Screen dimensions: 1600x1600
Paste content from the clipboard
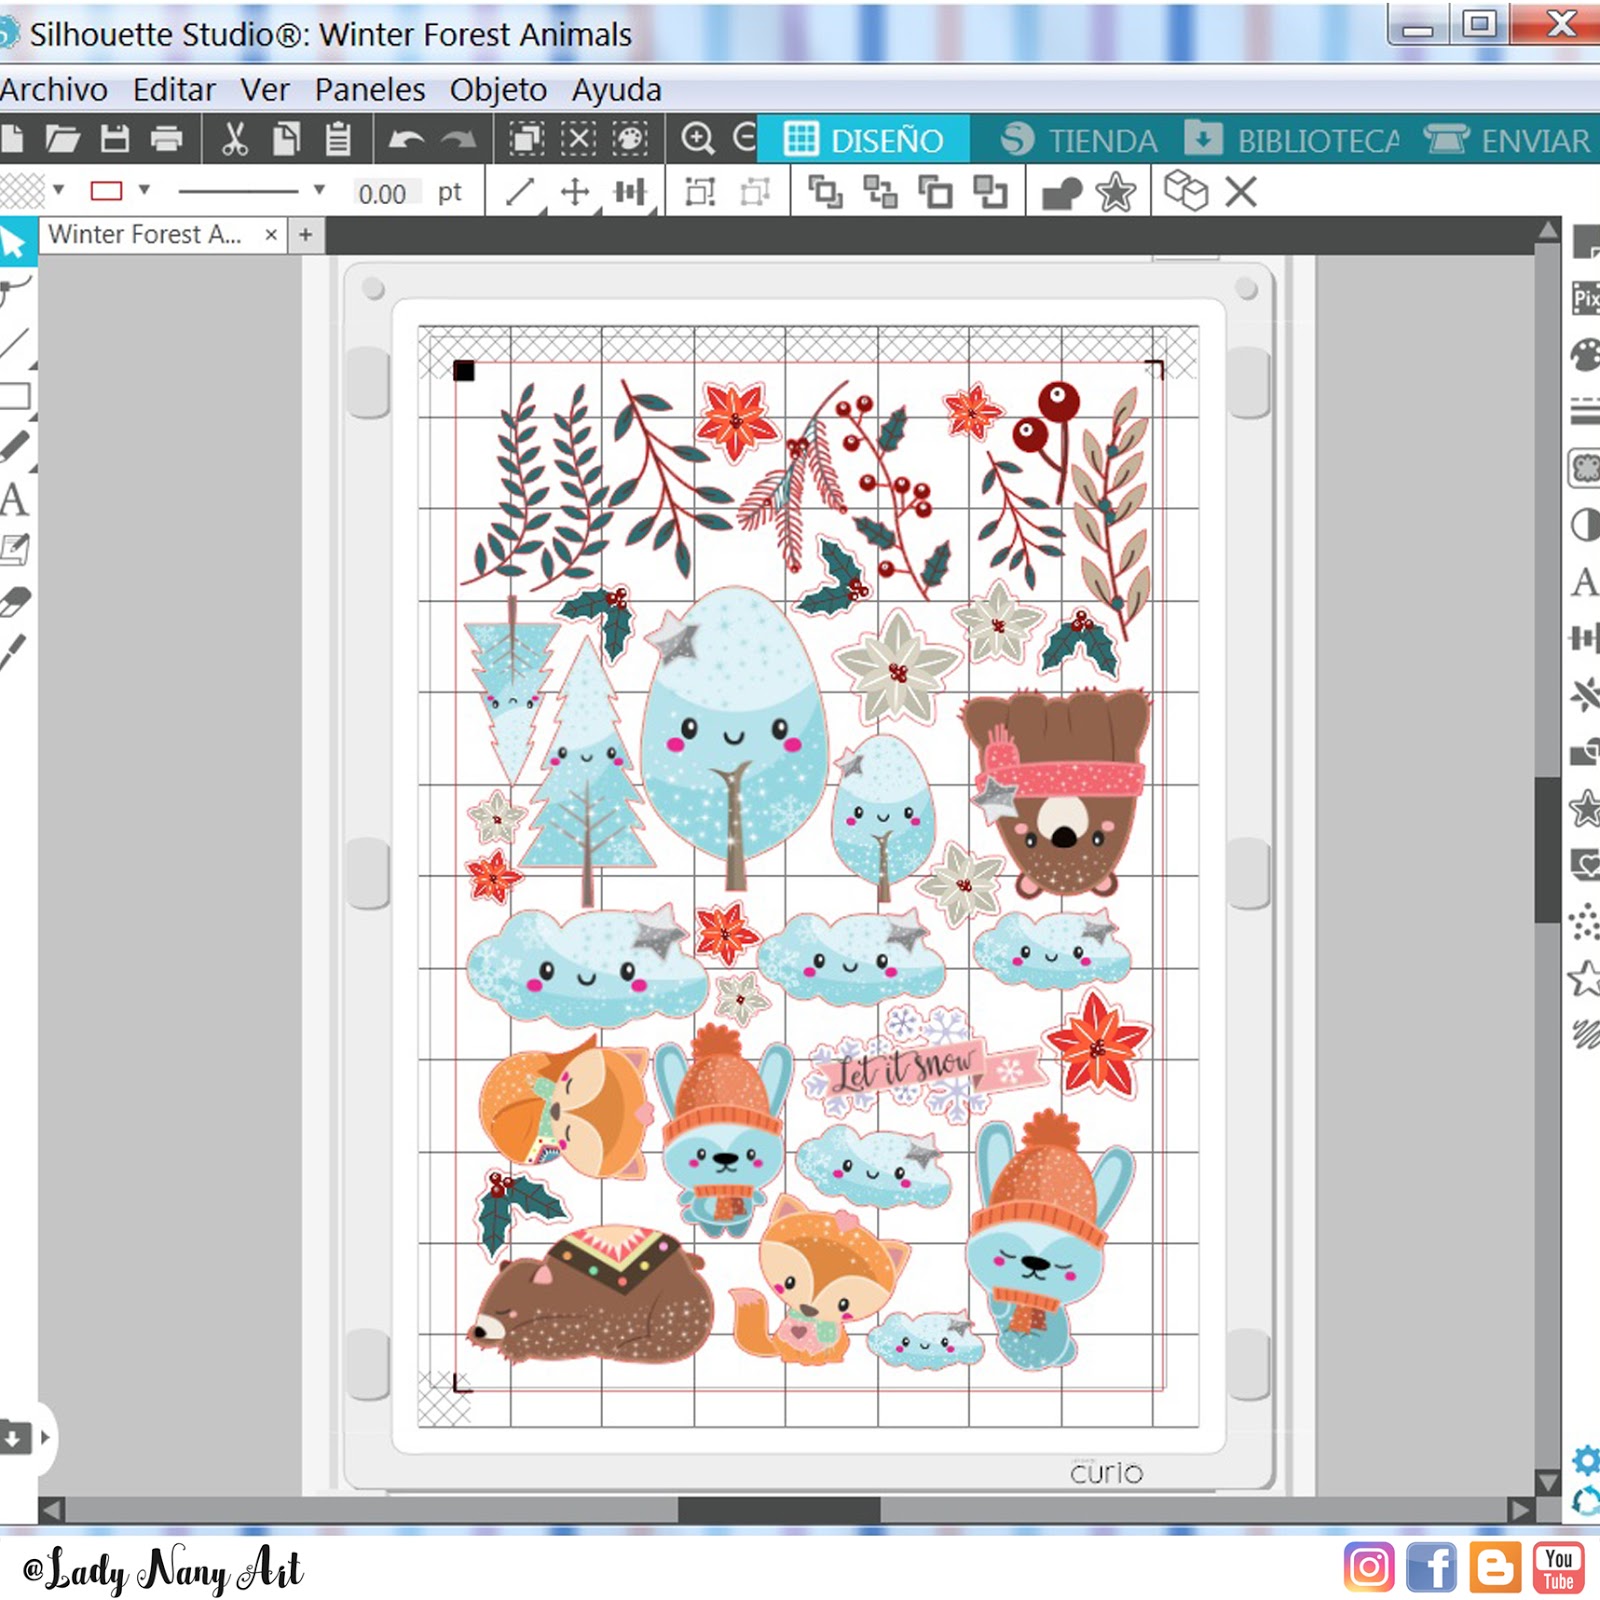(340, 140)
